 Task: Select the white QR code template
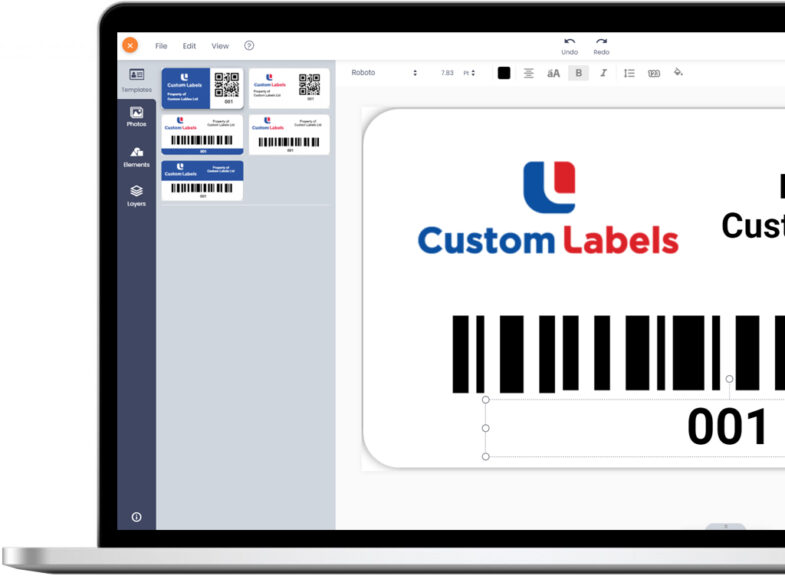click(289, 88)
